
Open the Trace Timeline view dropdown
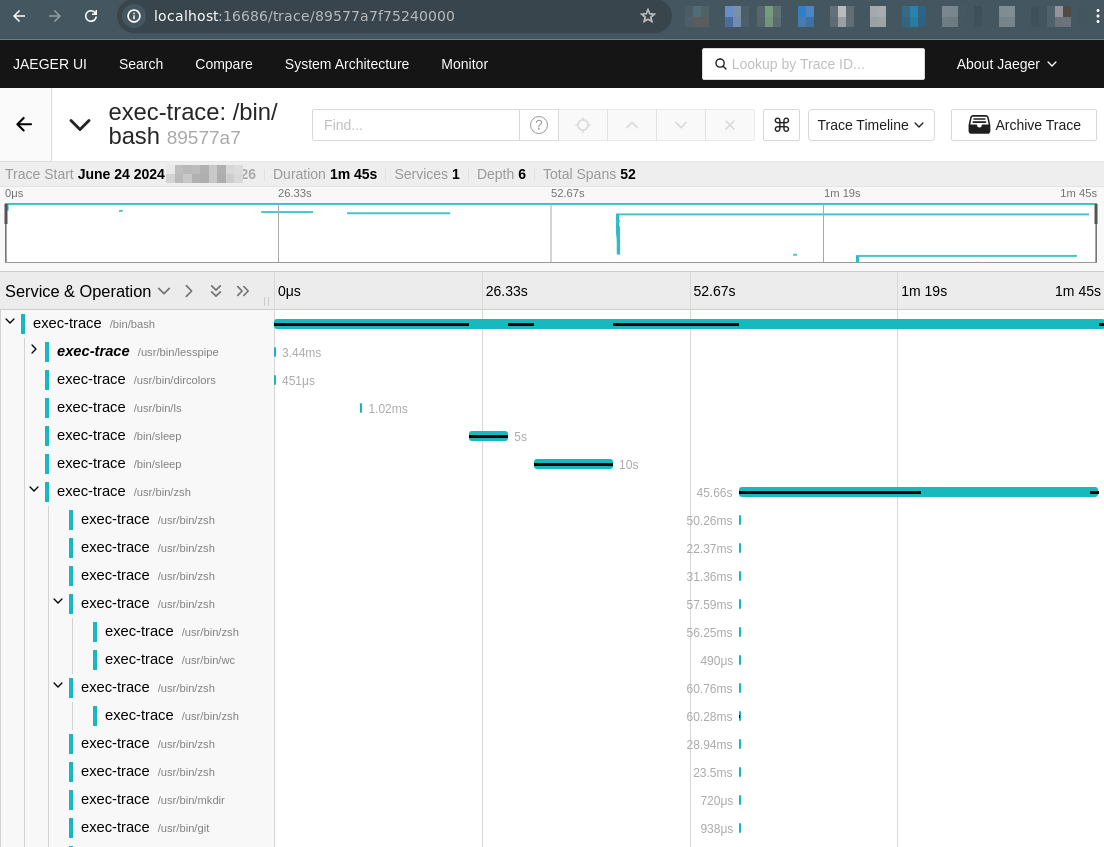click(x=871, y=125)
